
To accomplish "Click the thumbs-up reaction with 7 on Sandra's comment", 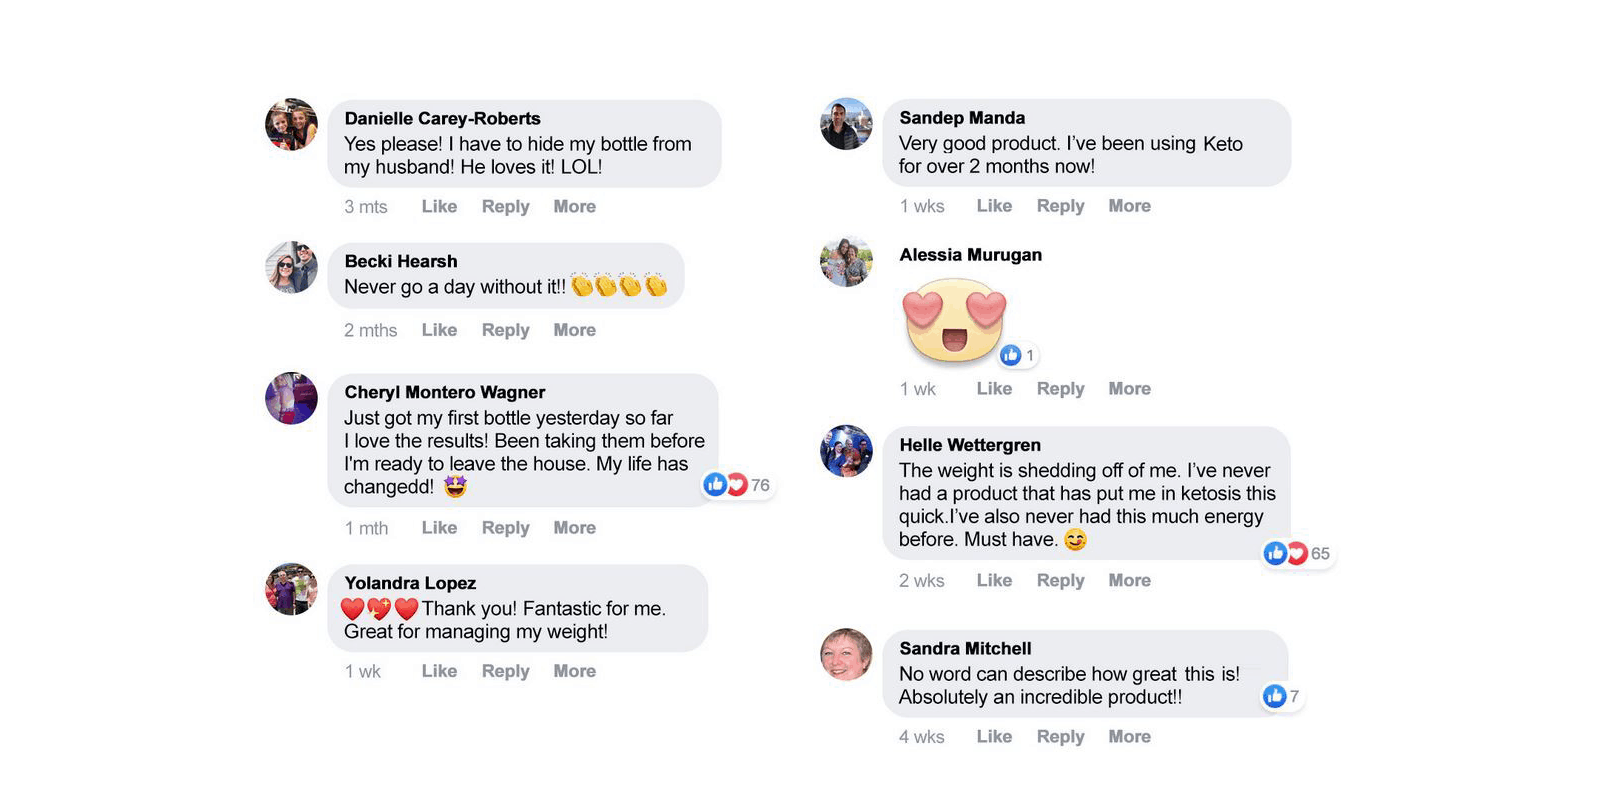I will (1281, 696).
